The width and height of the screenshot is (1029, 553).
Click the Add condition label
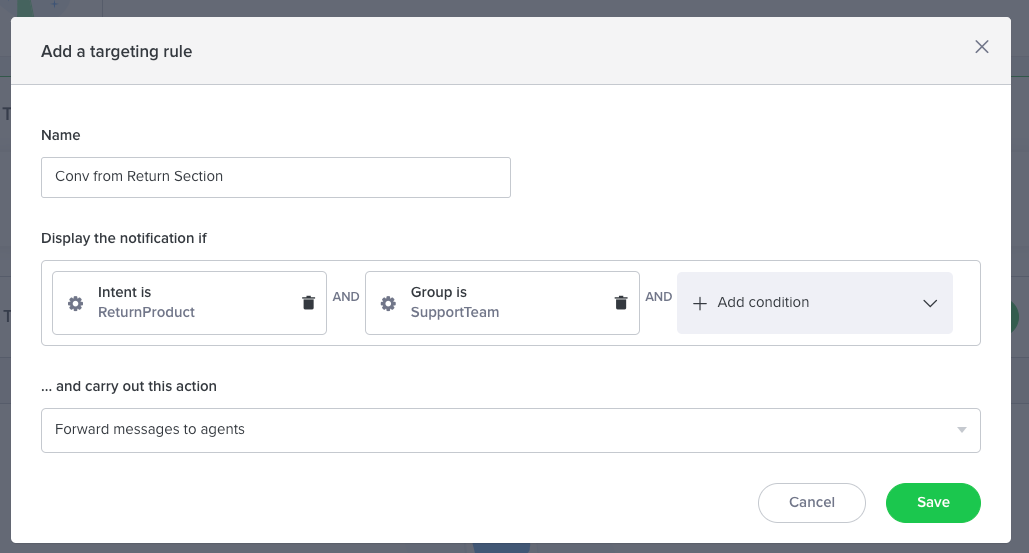pyautogui.click(x=763, y=302)
